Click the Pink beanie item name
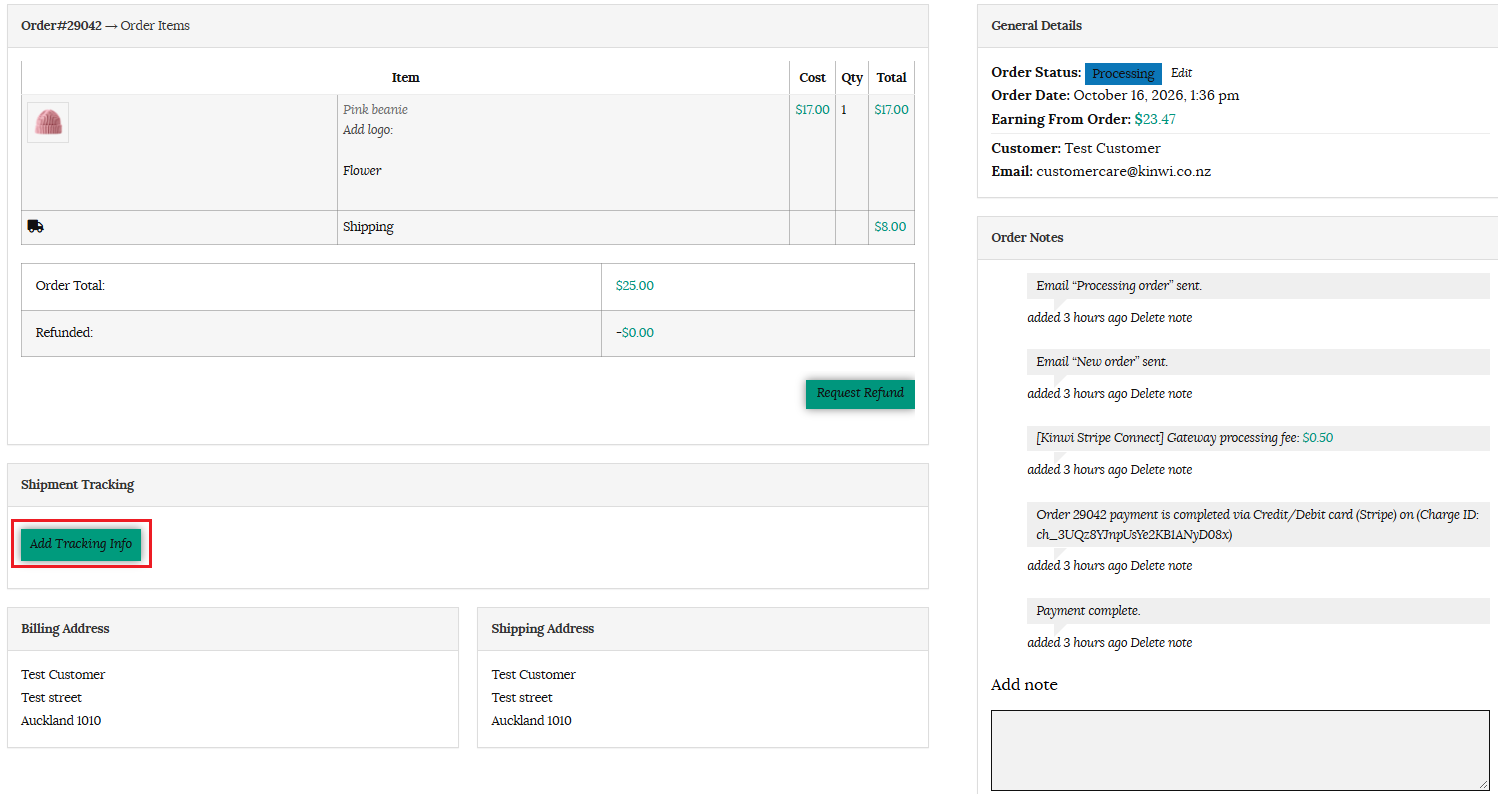Image resolution: width=1498 pixels, height=794 pixels. pyautogui.click(x=375, y=110)
